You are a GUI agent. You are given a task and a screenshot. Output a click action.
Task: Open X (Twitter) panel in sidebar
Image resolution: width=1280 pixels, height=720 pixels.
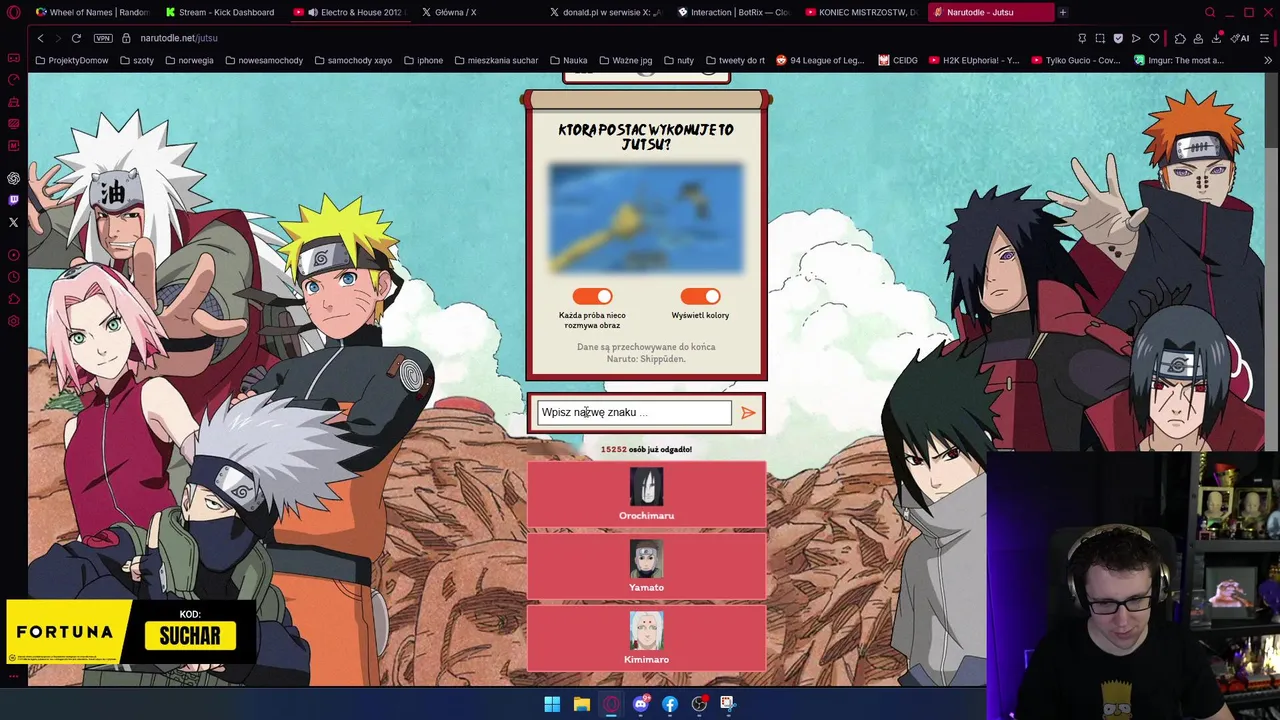pos(13,222)
